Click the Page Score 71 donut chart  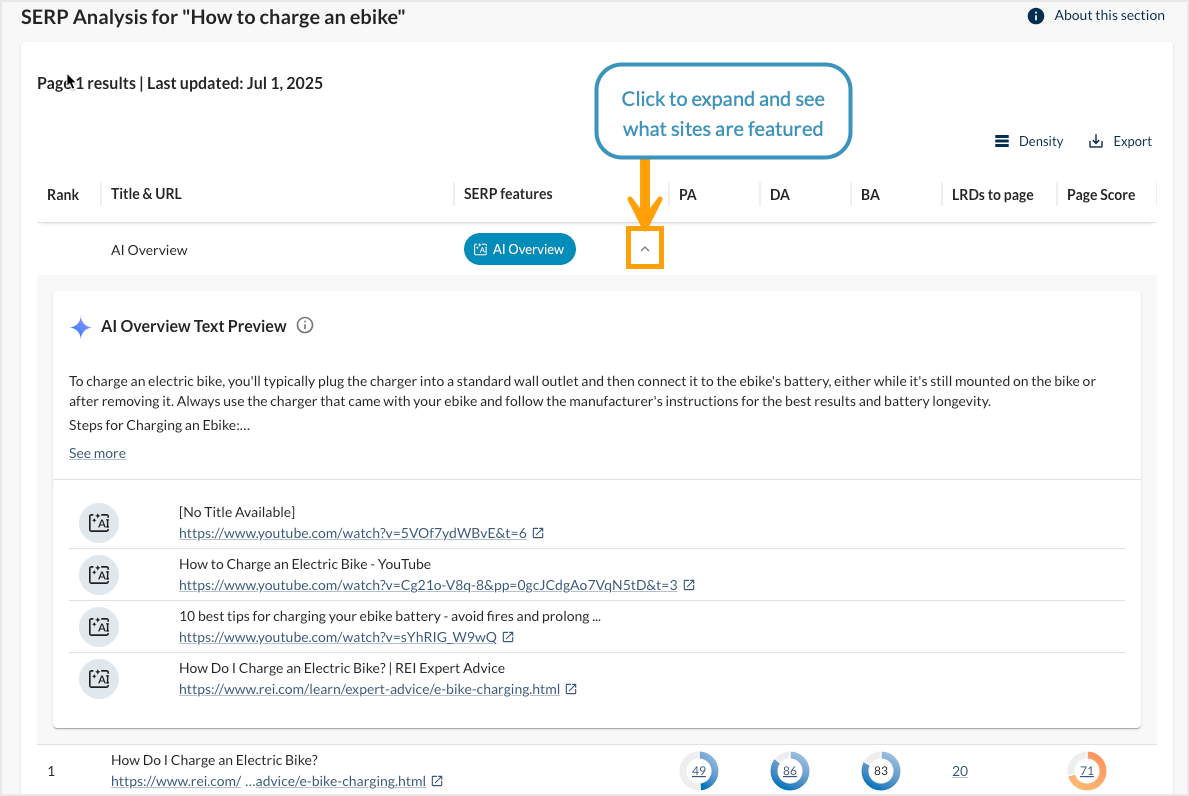click(1087, 771)
